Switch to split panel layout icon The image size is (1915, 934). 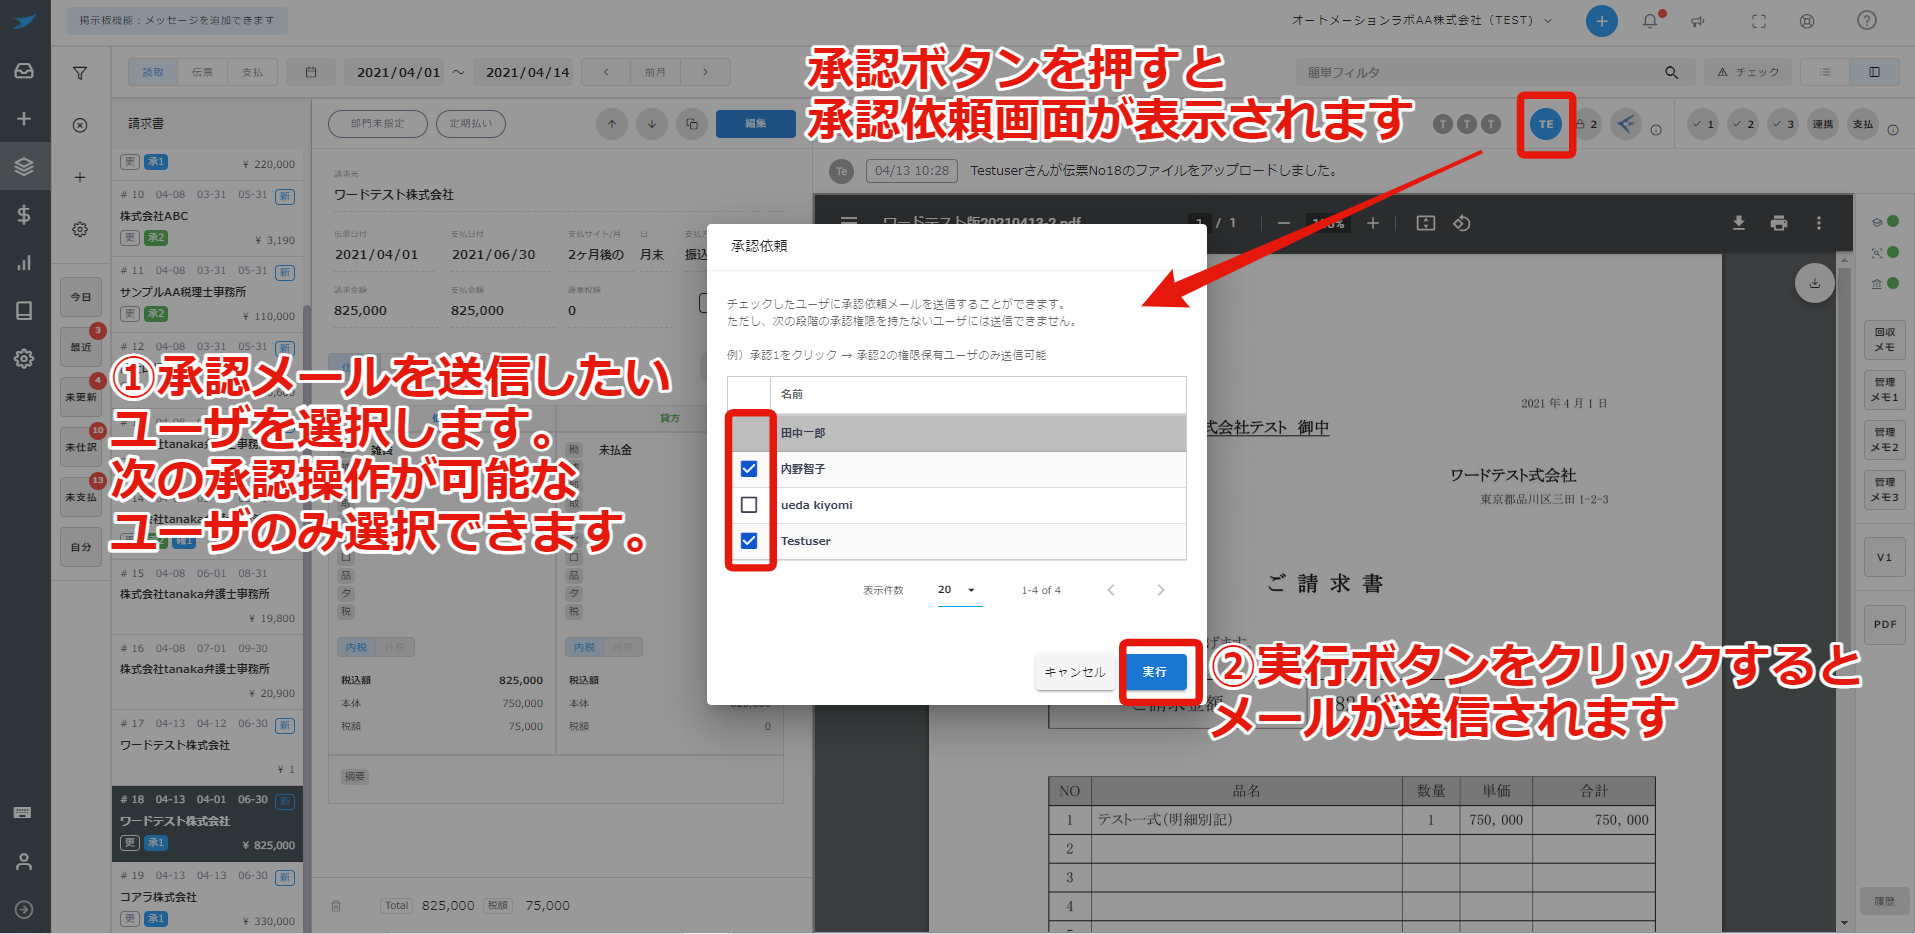coord(1874,72)
